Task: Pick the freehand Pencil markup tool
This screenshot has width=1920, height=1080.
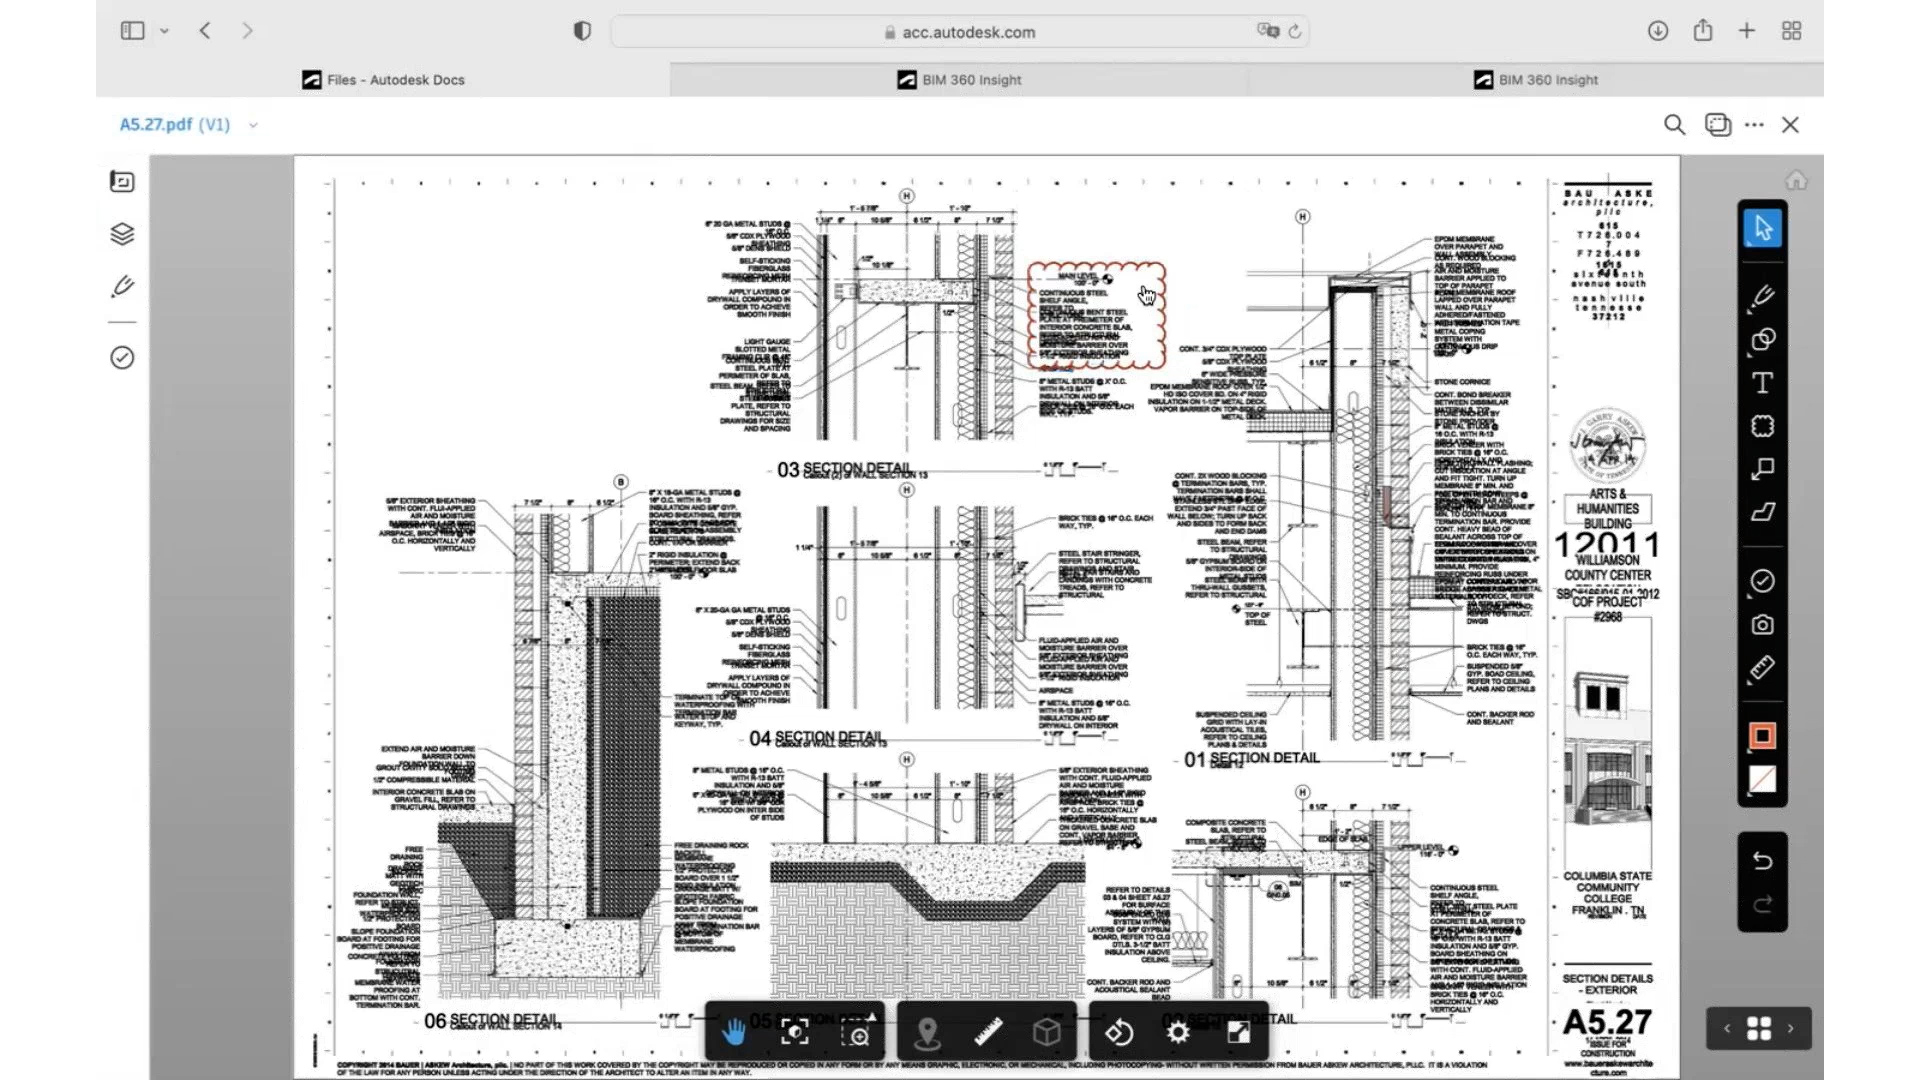Action: click(x=1763, y=297)
